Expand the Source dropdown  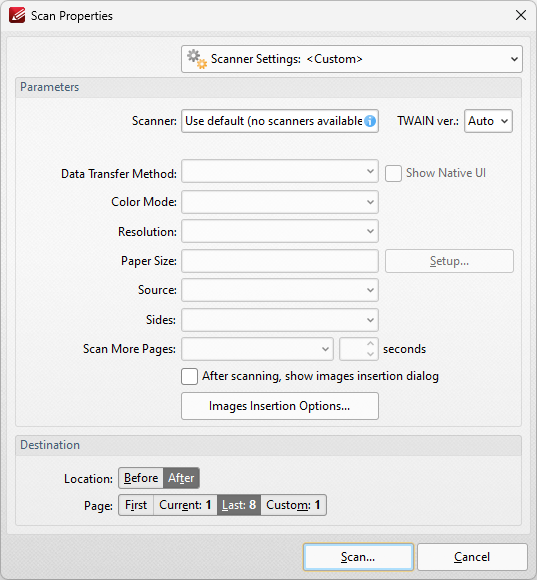[280, 290]
